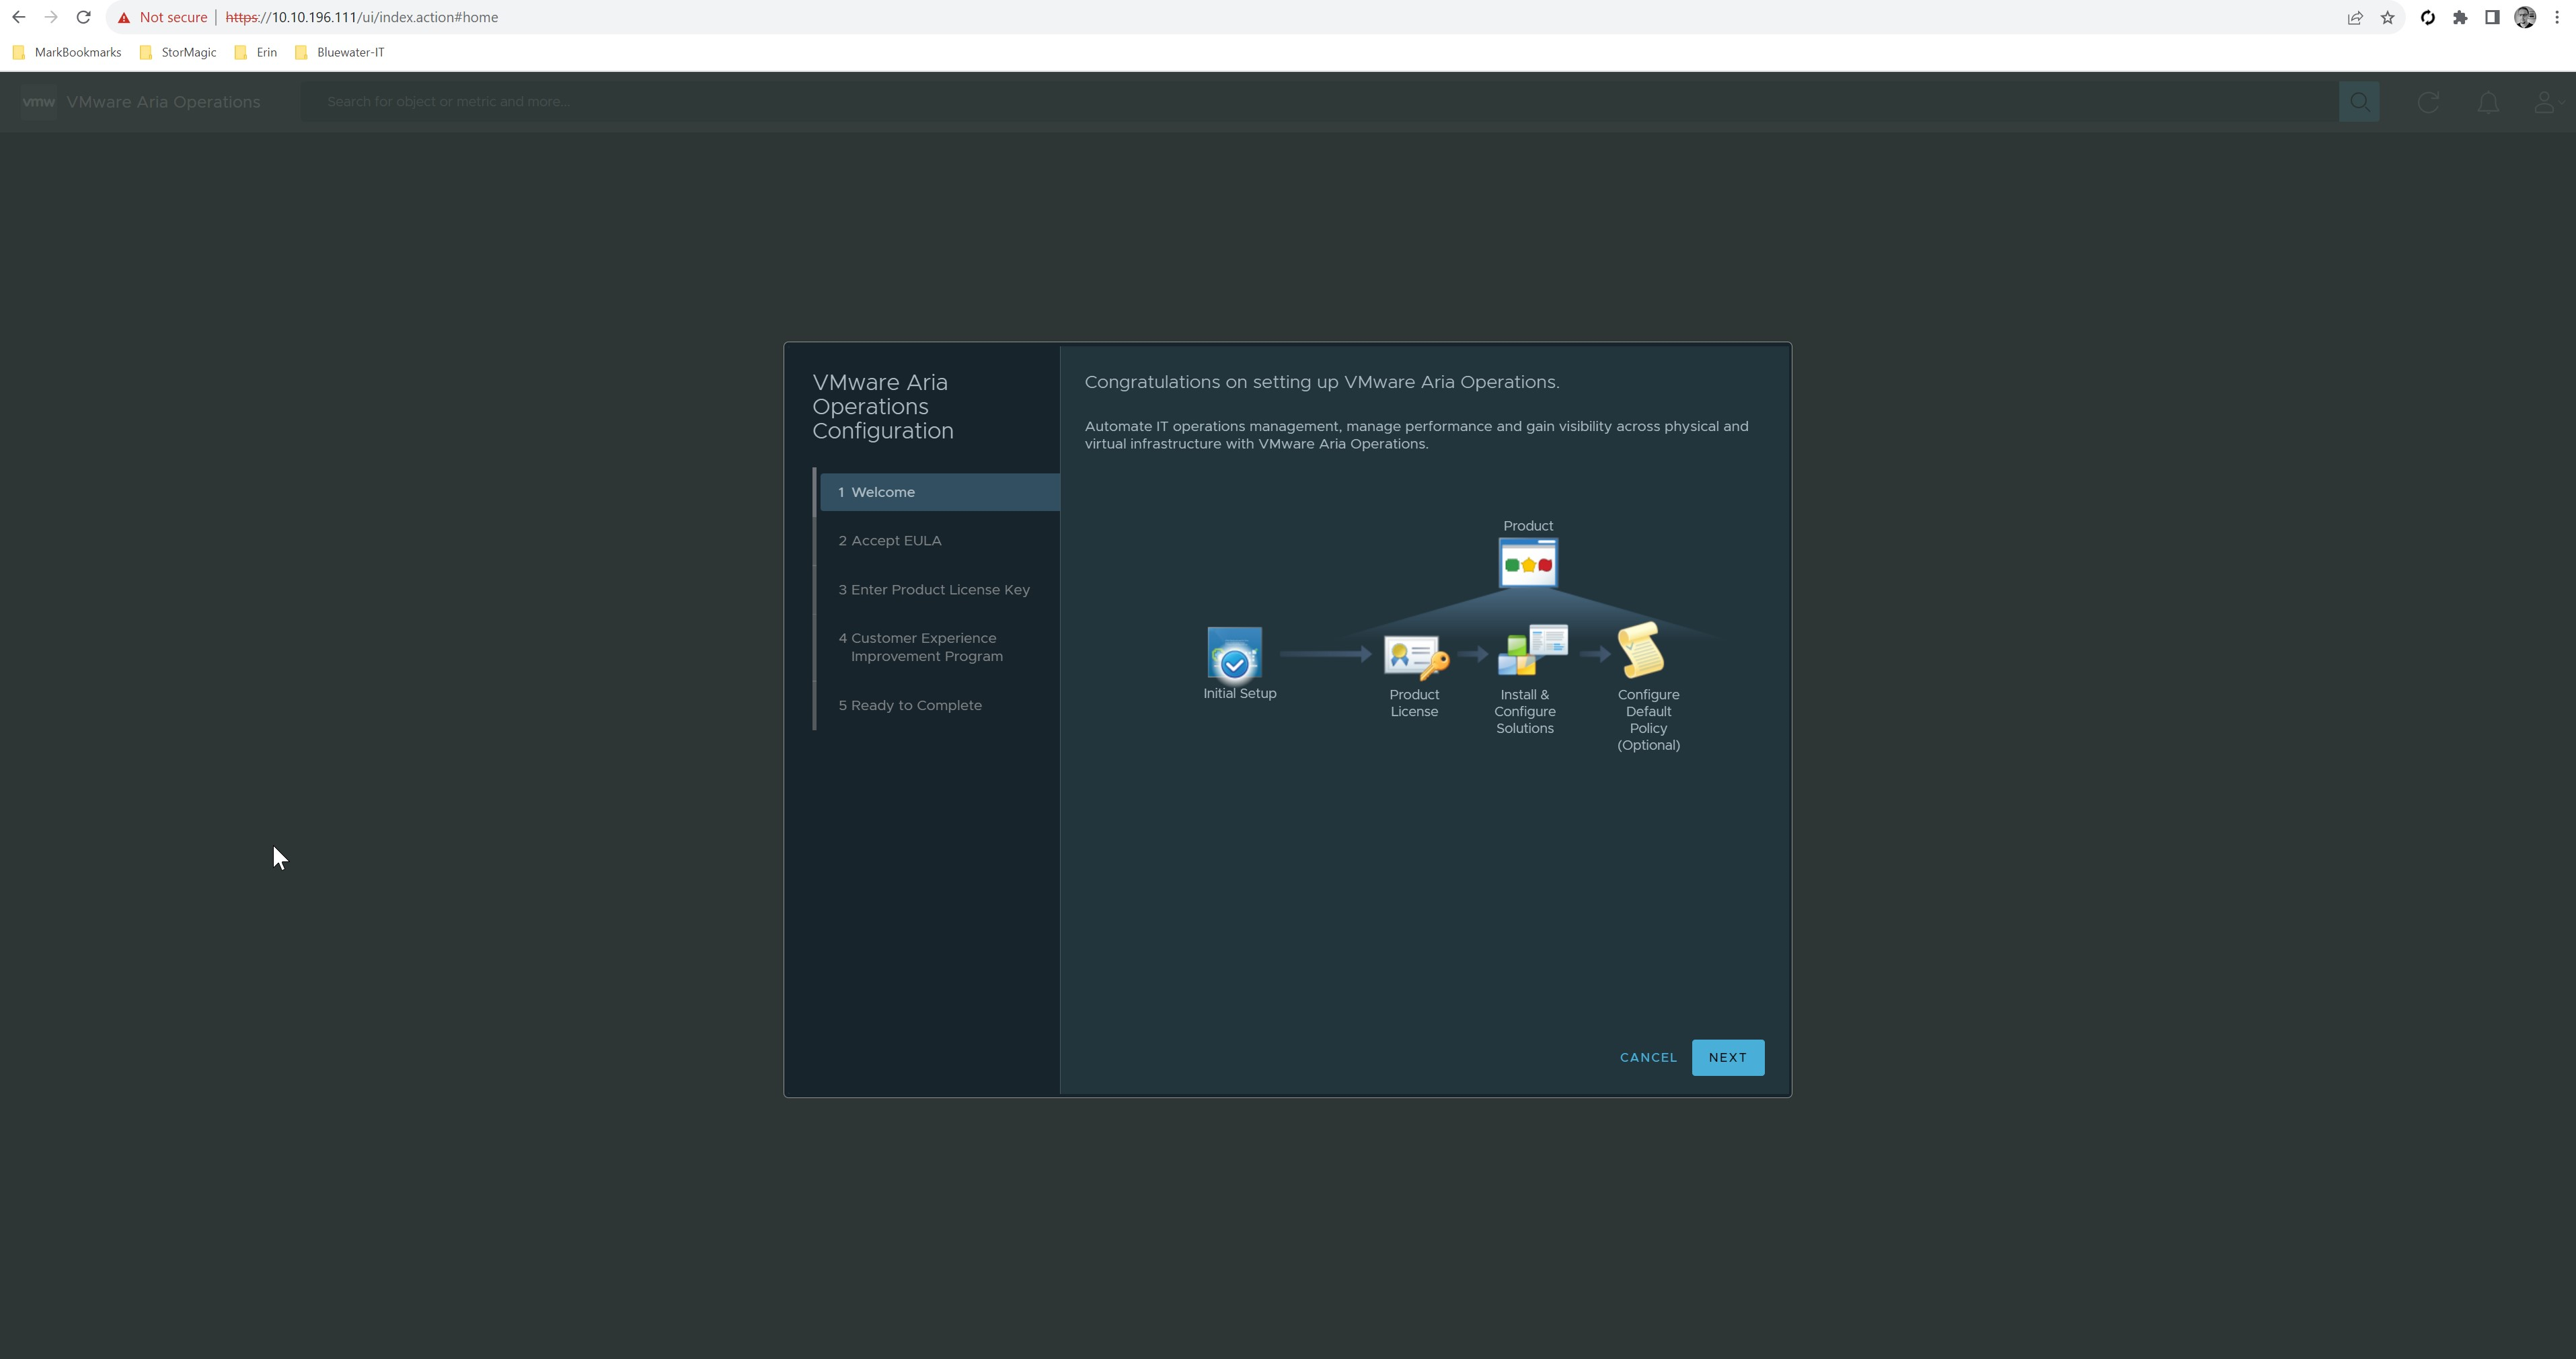Click the Product License label
Viewport: 2576px width, 1359px height.
(1414, 704)
